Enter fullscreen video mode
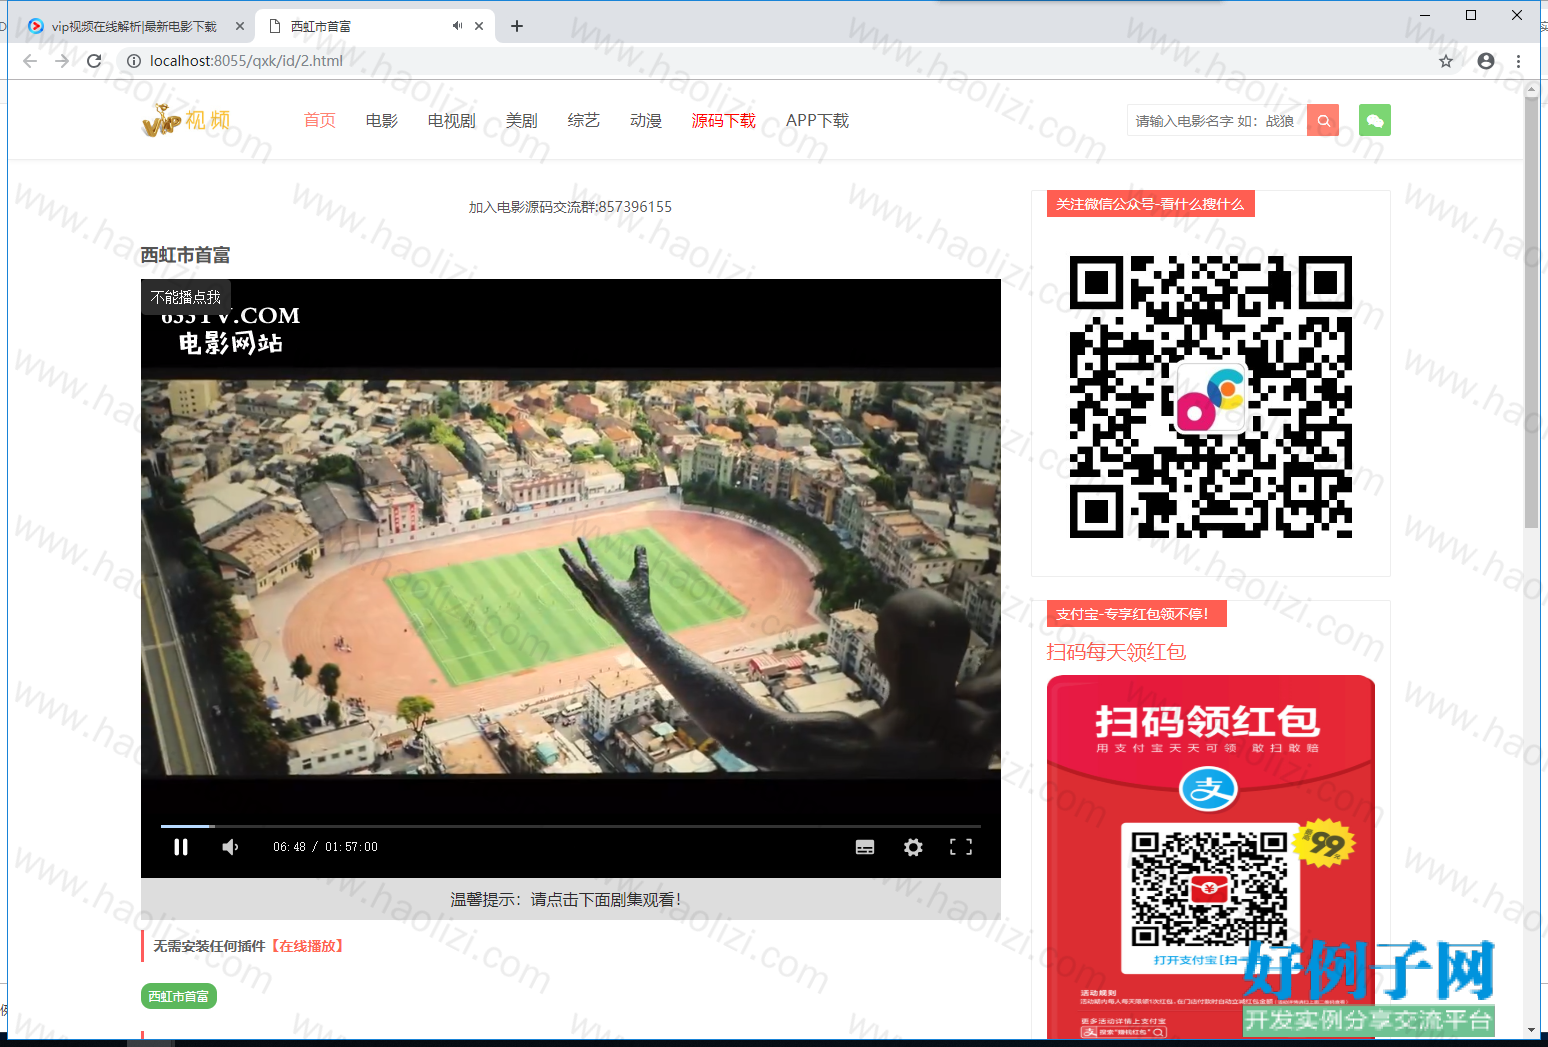Viewport: 1548px width, 1047px height. tap(961, 847)
